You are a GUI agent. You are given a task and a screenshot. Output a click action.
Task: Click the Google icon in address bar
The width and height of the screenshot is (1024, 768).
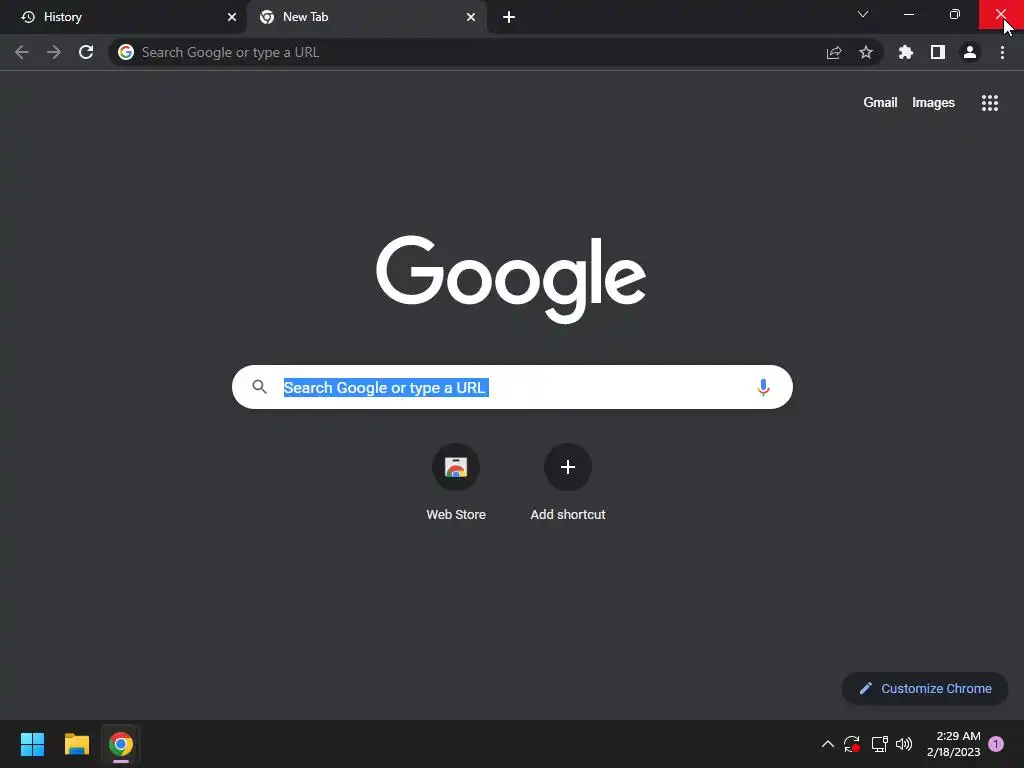pyautogui.click(x=126, y=52)
